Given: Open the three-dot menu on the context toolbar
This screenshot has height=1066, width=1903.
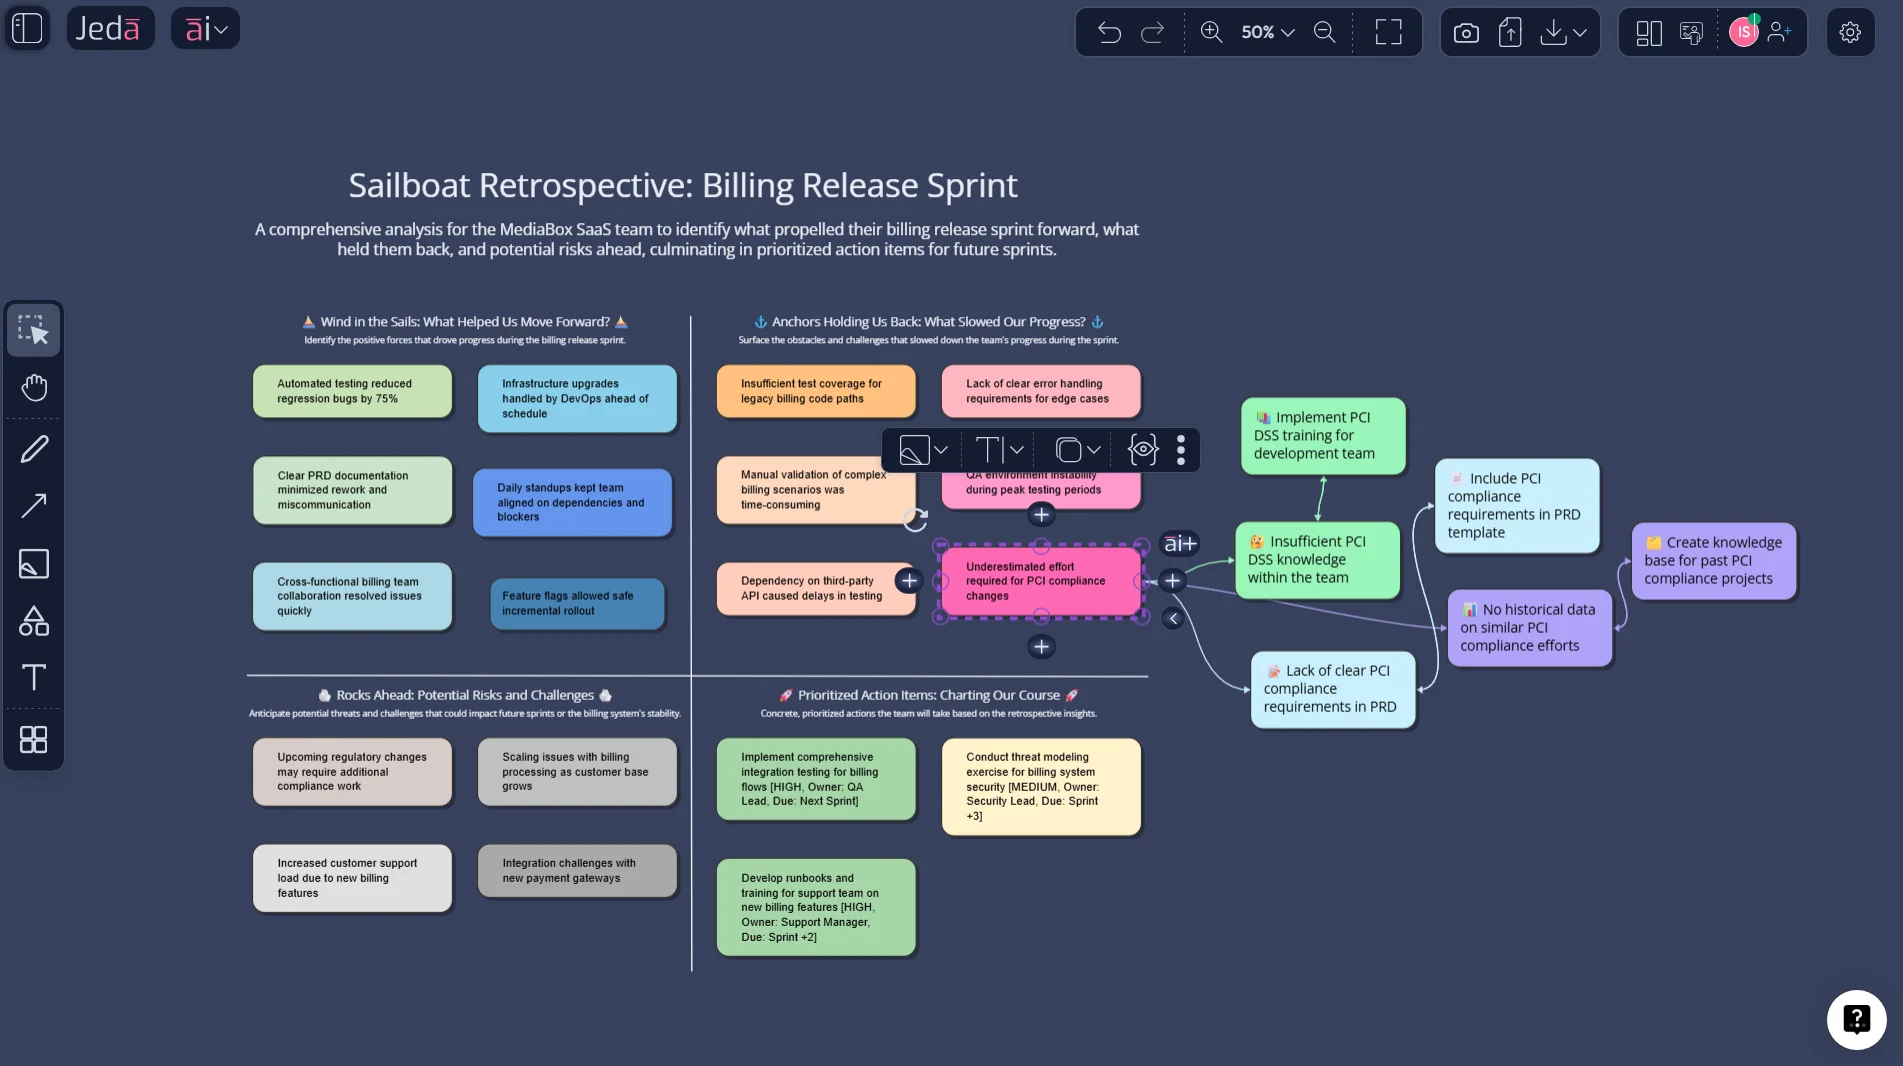Looking at the screenshot, I should [x=1181, y=450].
